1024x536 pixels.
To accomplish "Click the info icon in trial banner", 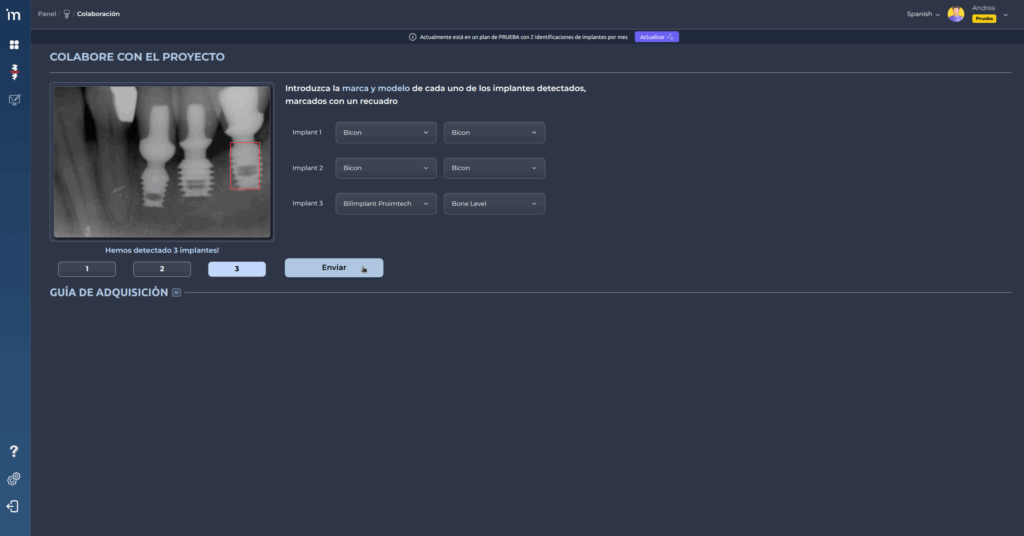I will click(413, 37).
